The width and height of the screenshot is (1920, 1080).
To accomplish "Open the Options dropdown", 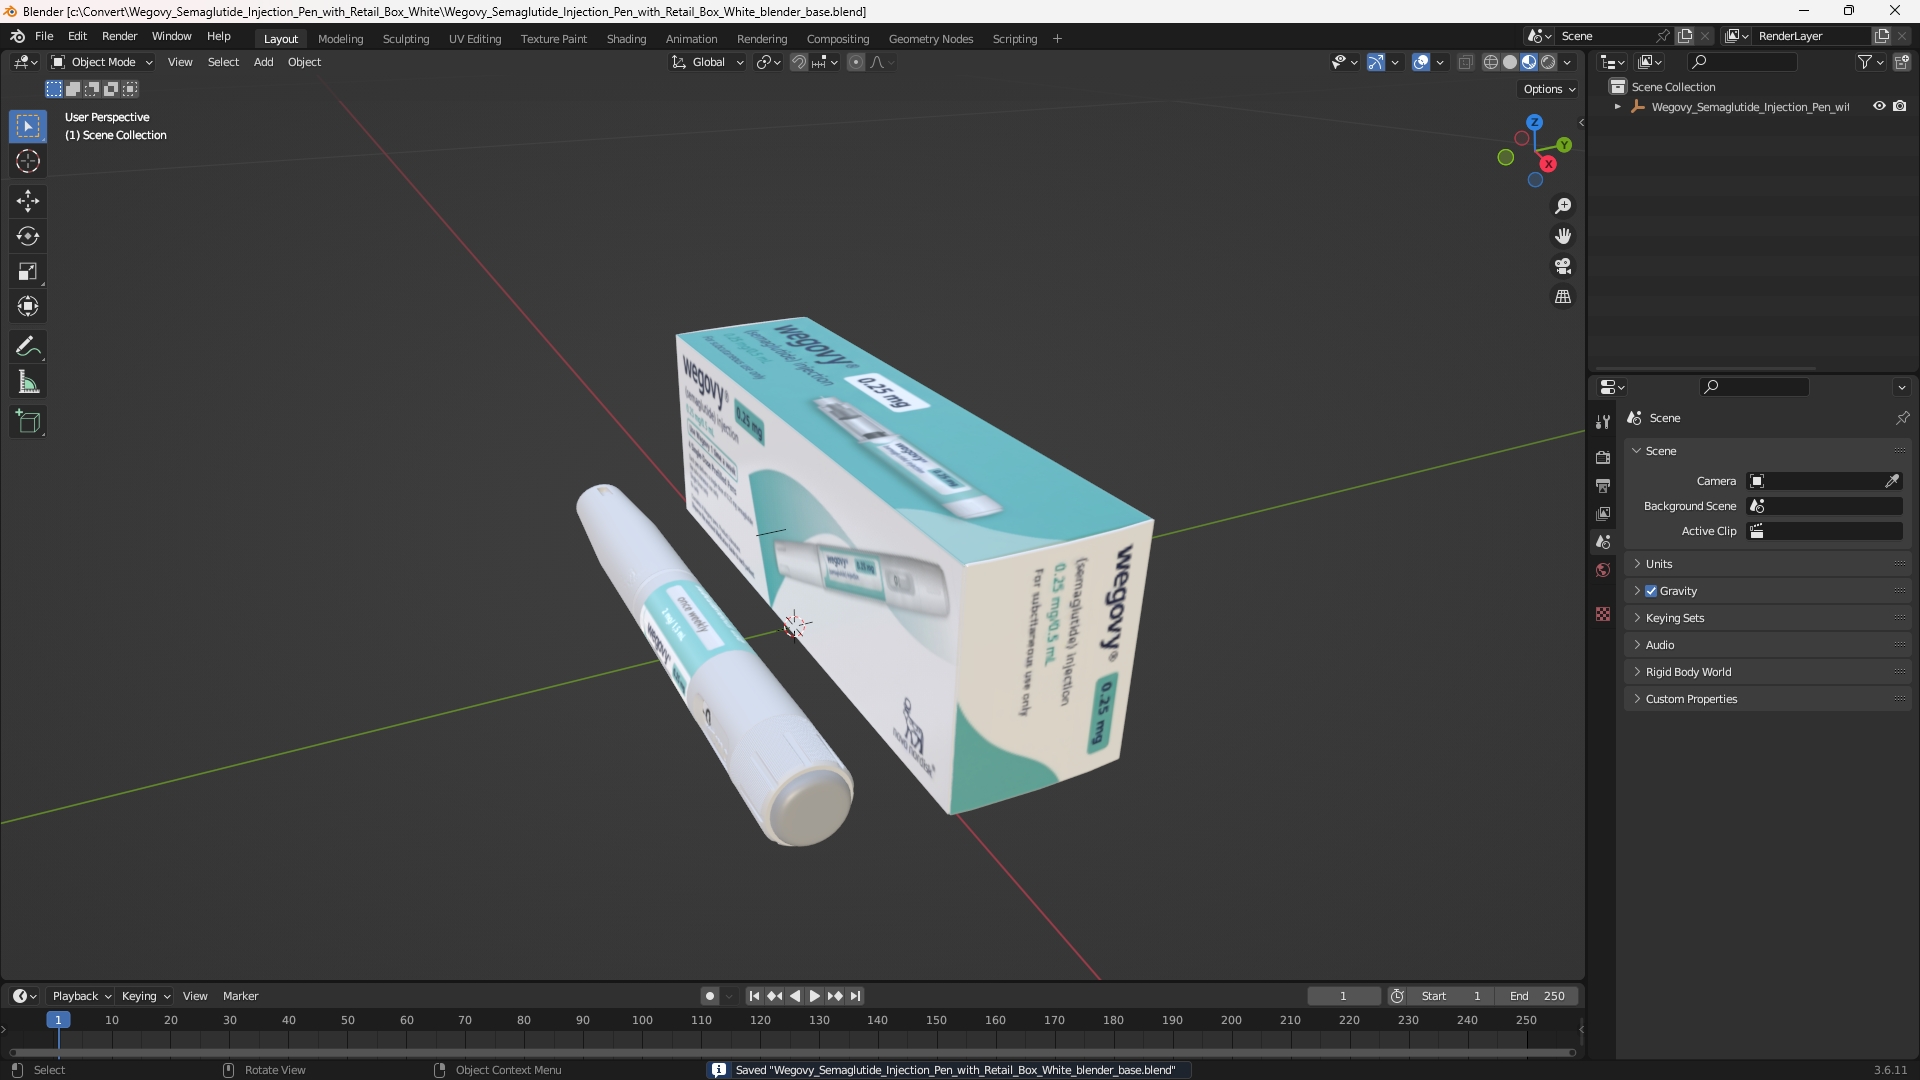I will pos(1548,89).
